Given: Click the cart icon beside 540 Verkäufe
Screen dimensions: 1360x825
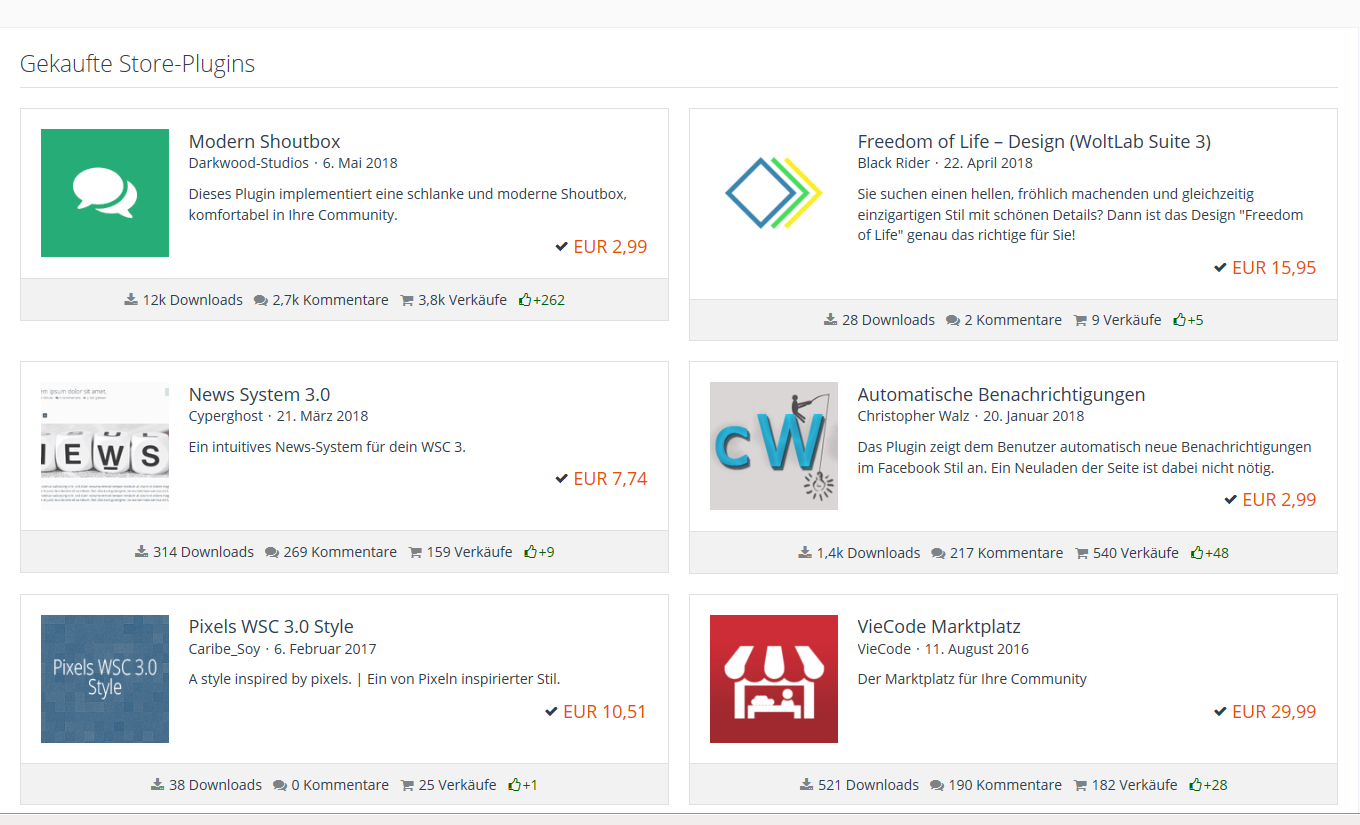Looking at the screenshot, I should click(1082, 553).
